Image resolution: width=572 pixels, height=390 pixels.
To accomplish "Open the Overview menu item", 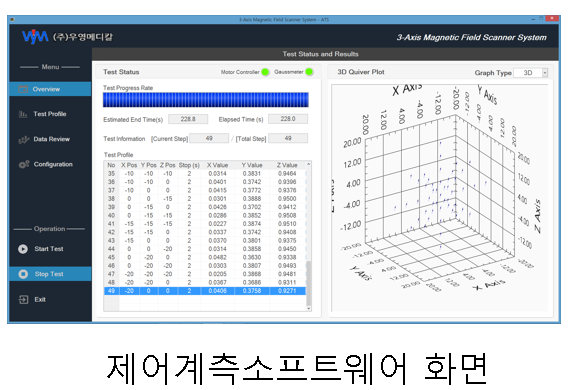I will tap(50, 89).
